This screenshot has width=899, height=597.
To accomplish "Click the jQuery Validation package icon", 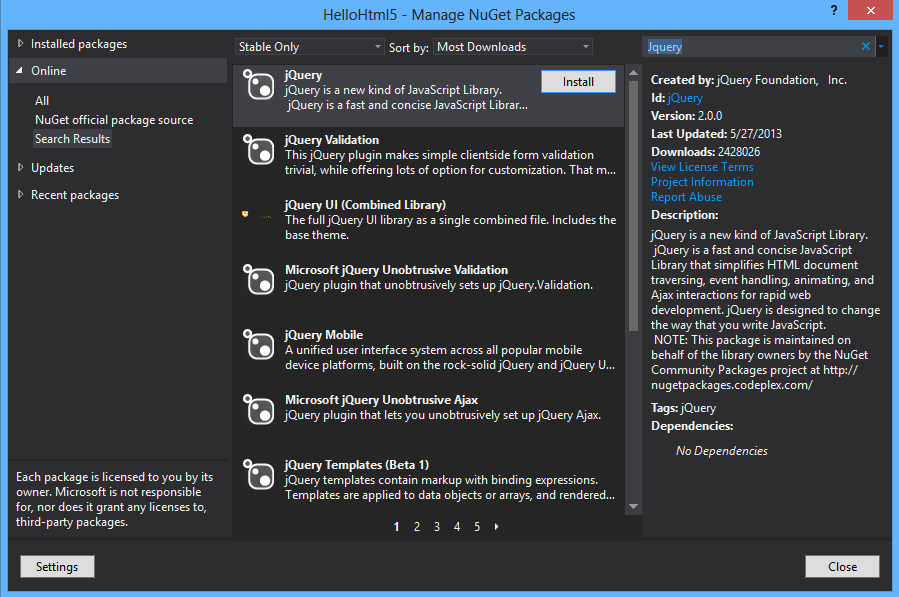I will pyautogui.click(x=259, y=151).
